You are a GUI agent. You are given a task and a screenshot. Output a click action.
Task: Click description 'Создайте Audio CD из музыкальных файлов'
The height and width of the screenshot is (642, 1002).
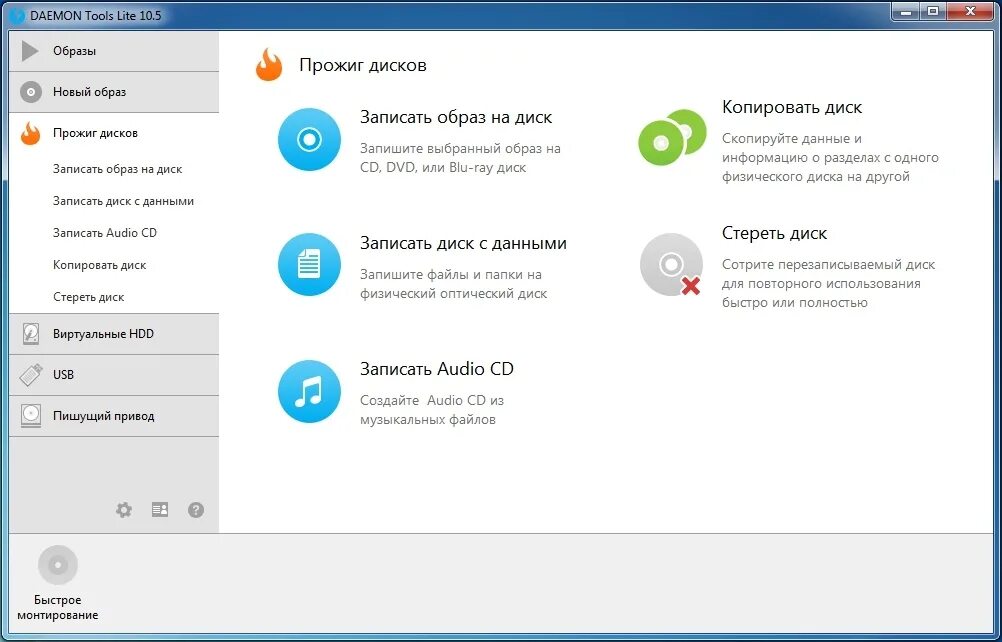pos(432,410)
